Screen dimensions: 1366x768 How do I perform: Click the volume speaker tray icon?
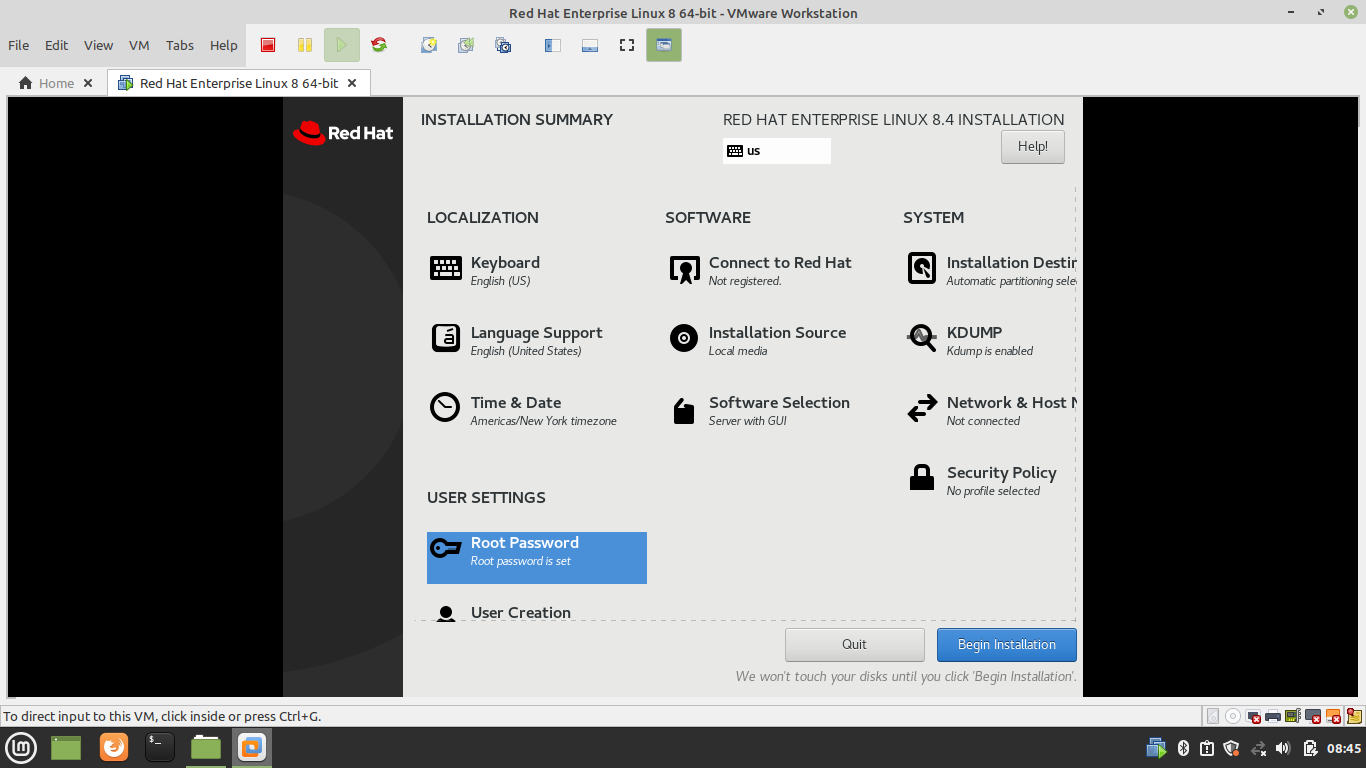[1284, 748]
